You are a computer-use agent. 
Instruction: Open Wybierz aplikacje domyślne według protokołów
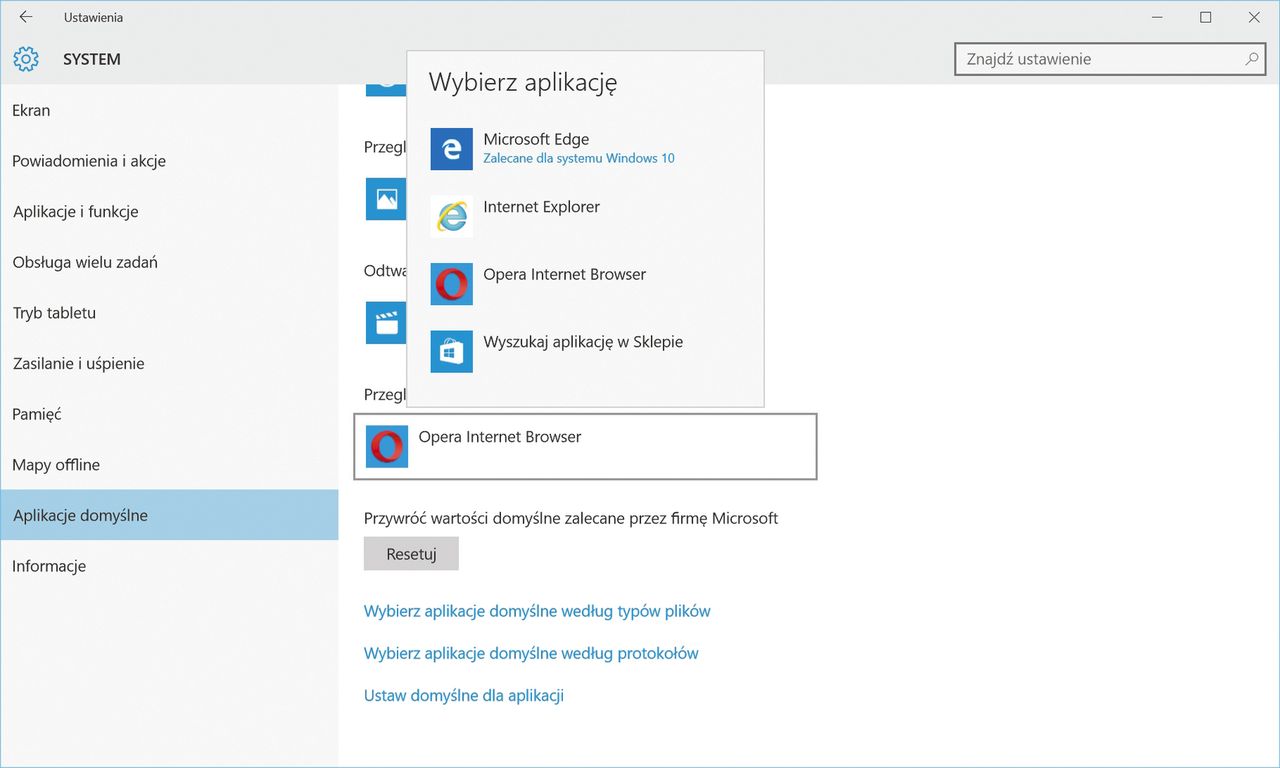click(531, 653)
